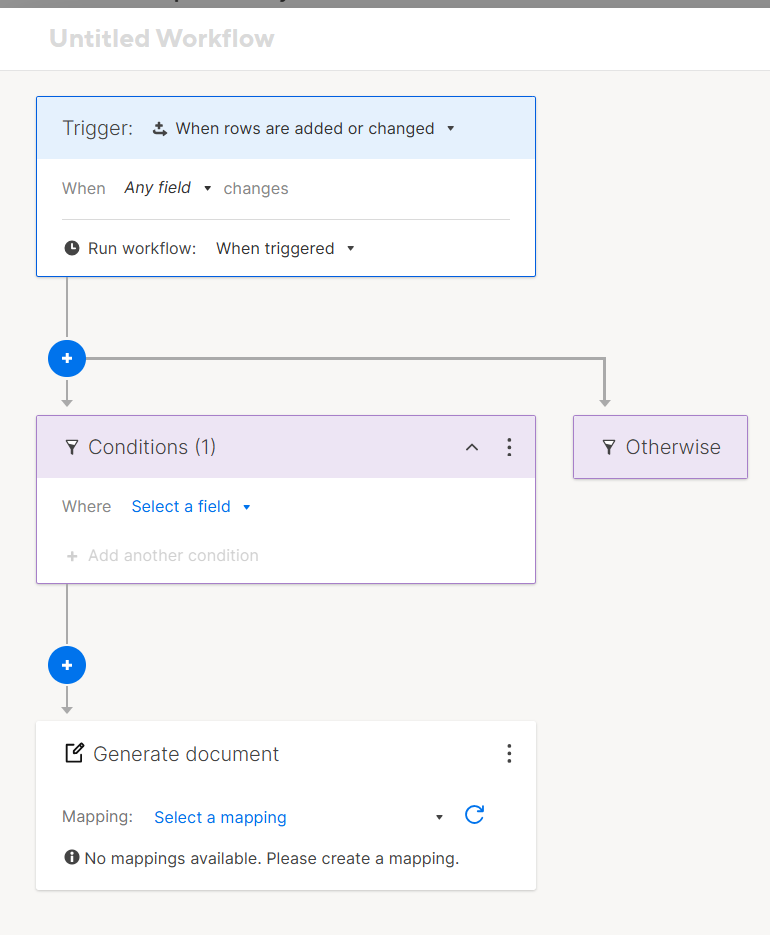Click the Conditions (1) header title

pyautogui.click(x=152, y=447)
